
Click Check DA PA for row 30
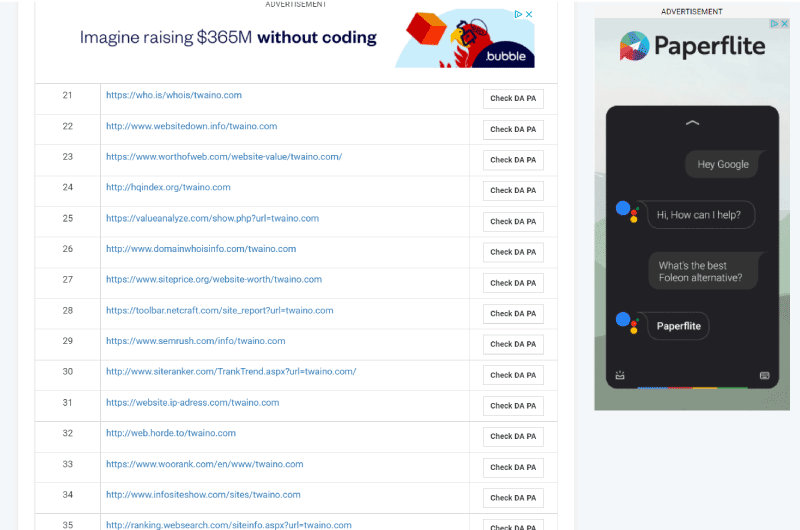point(513,375)
